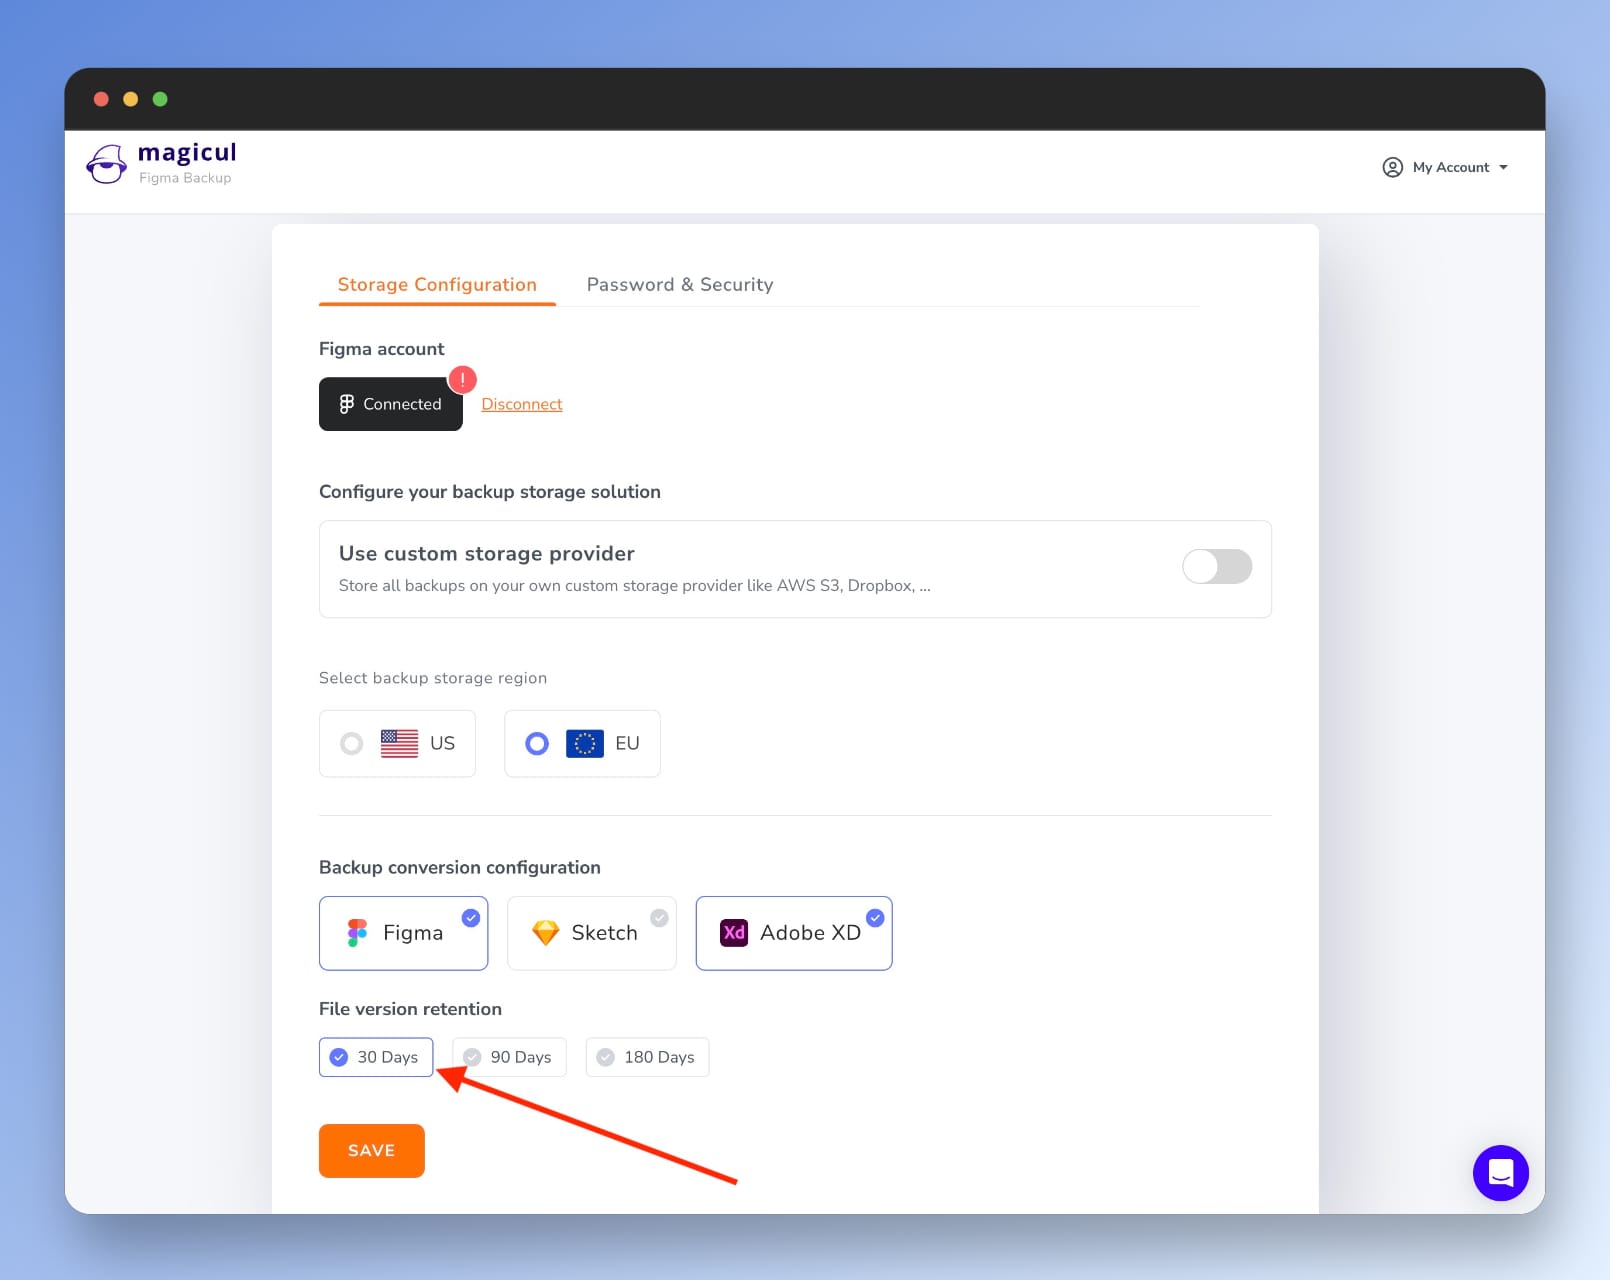1610x1280 pixels.
Task: Open the Storage Configuration tab
Action: click(437, 284)
